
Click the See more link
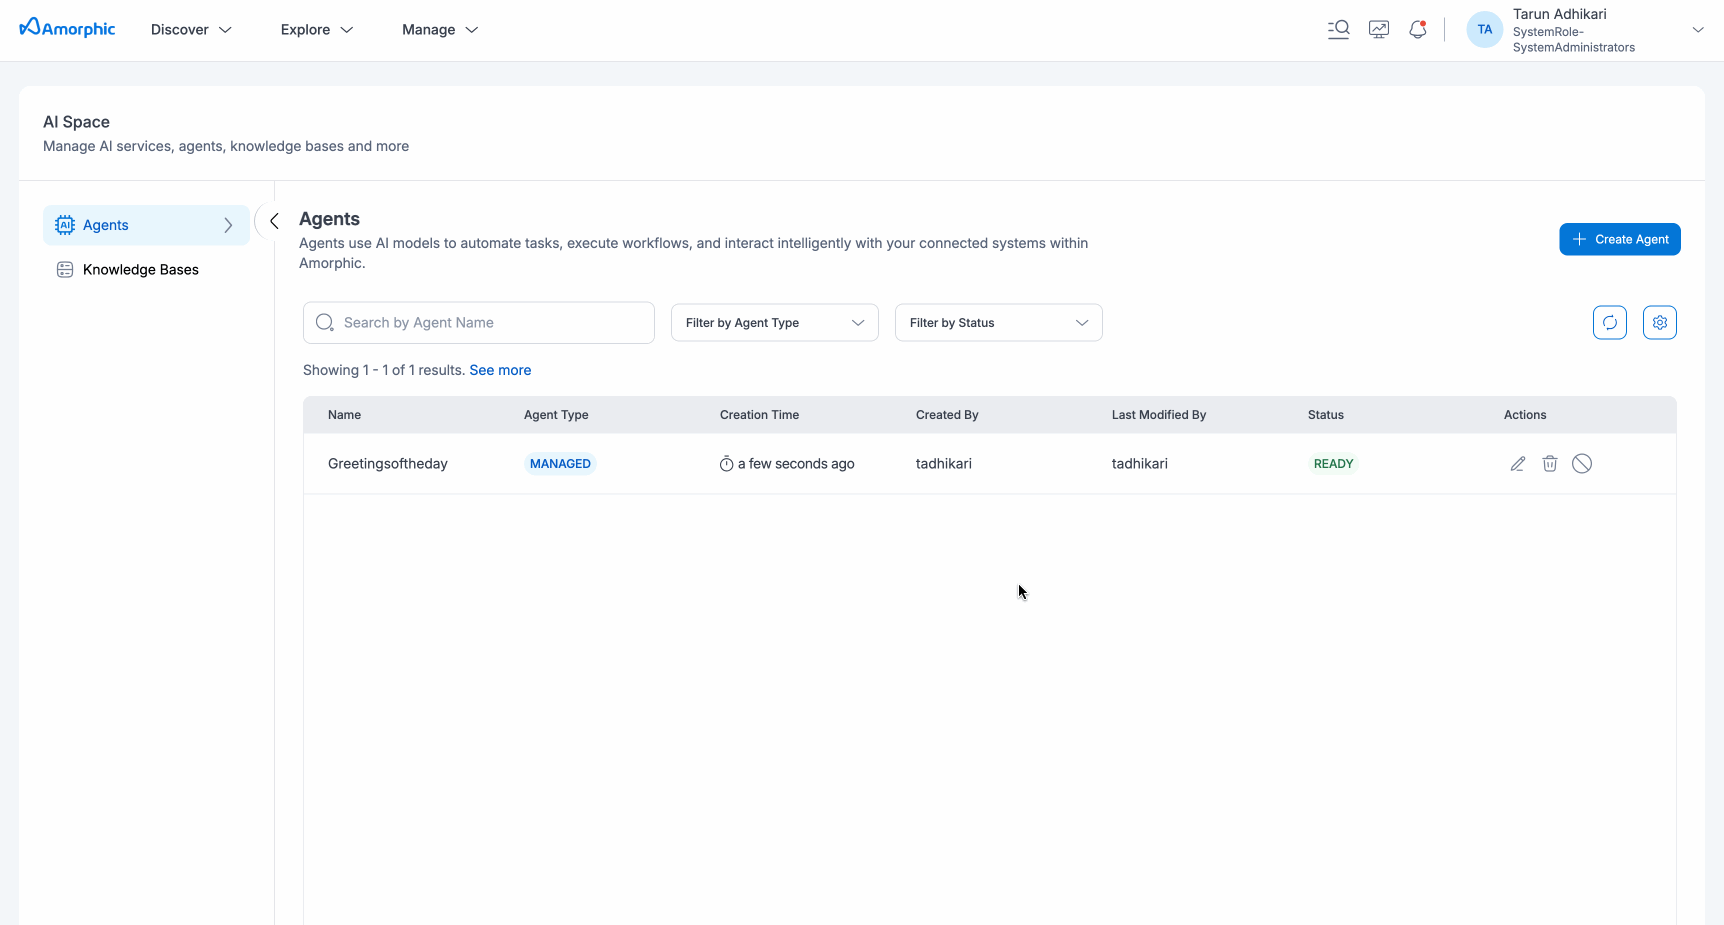(500, 370)
